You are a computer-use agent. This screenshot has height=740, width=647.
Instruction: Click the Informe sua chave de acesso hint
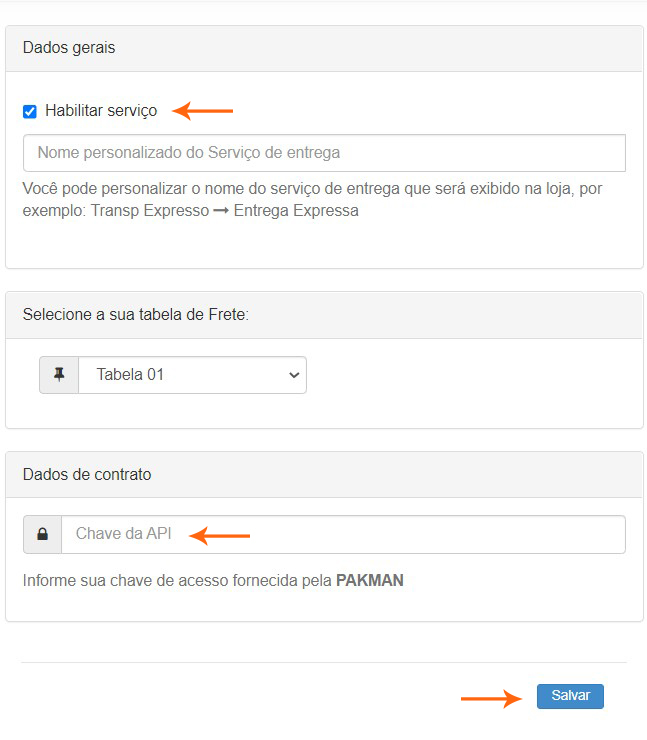(x=176, y=580)
